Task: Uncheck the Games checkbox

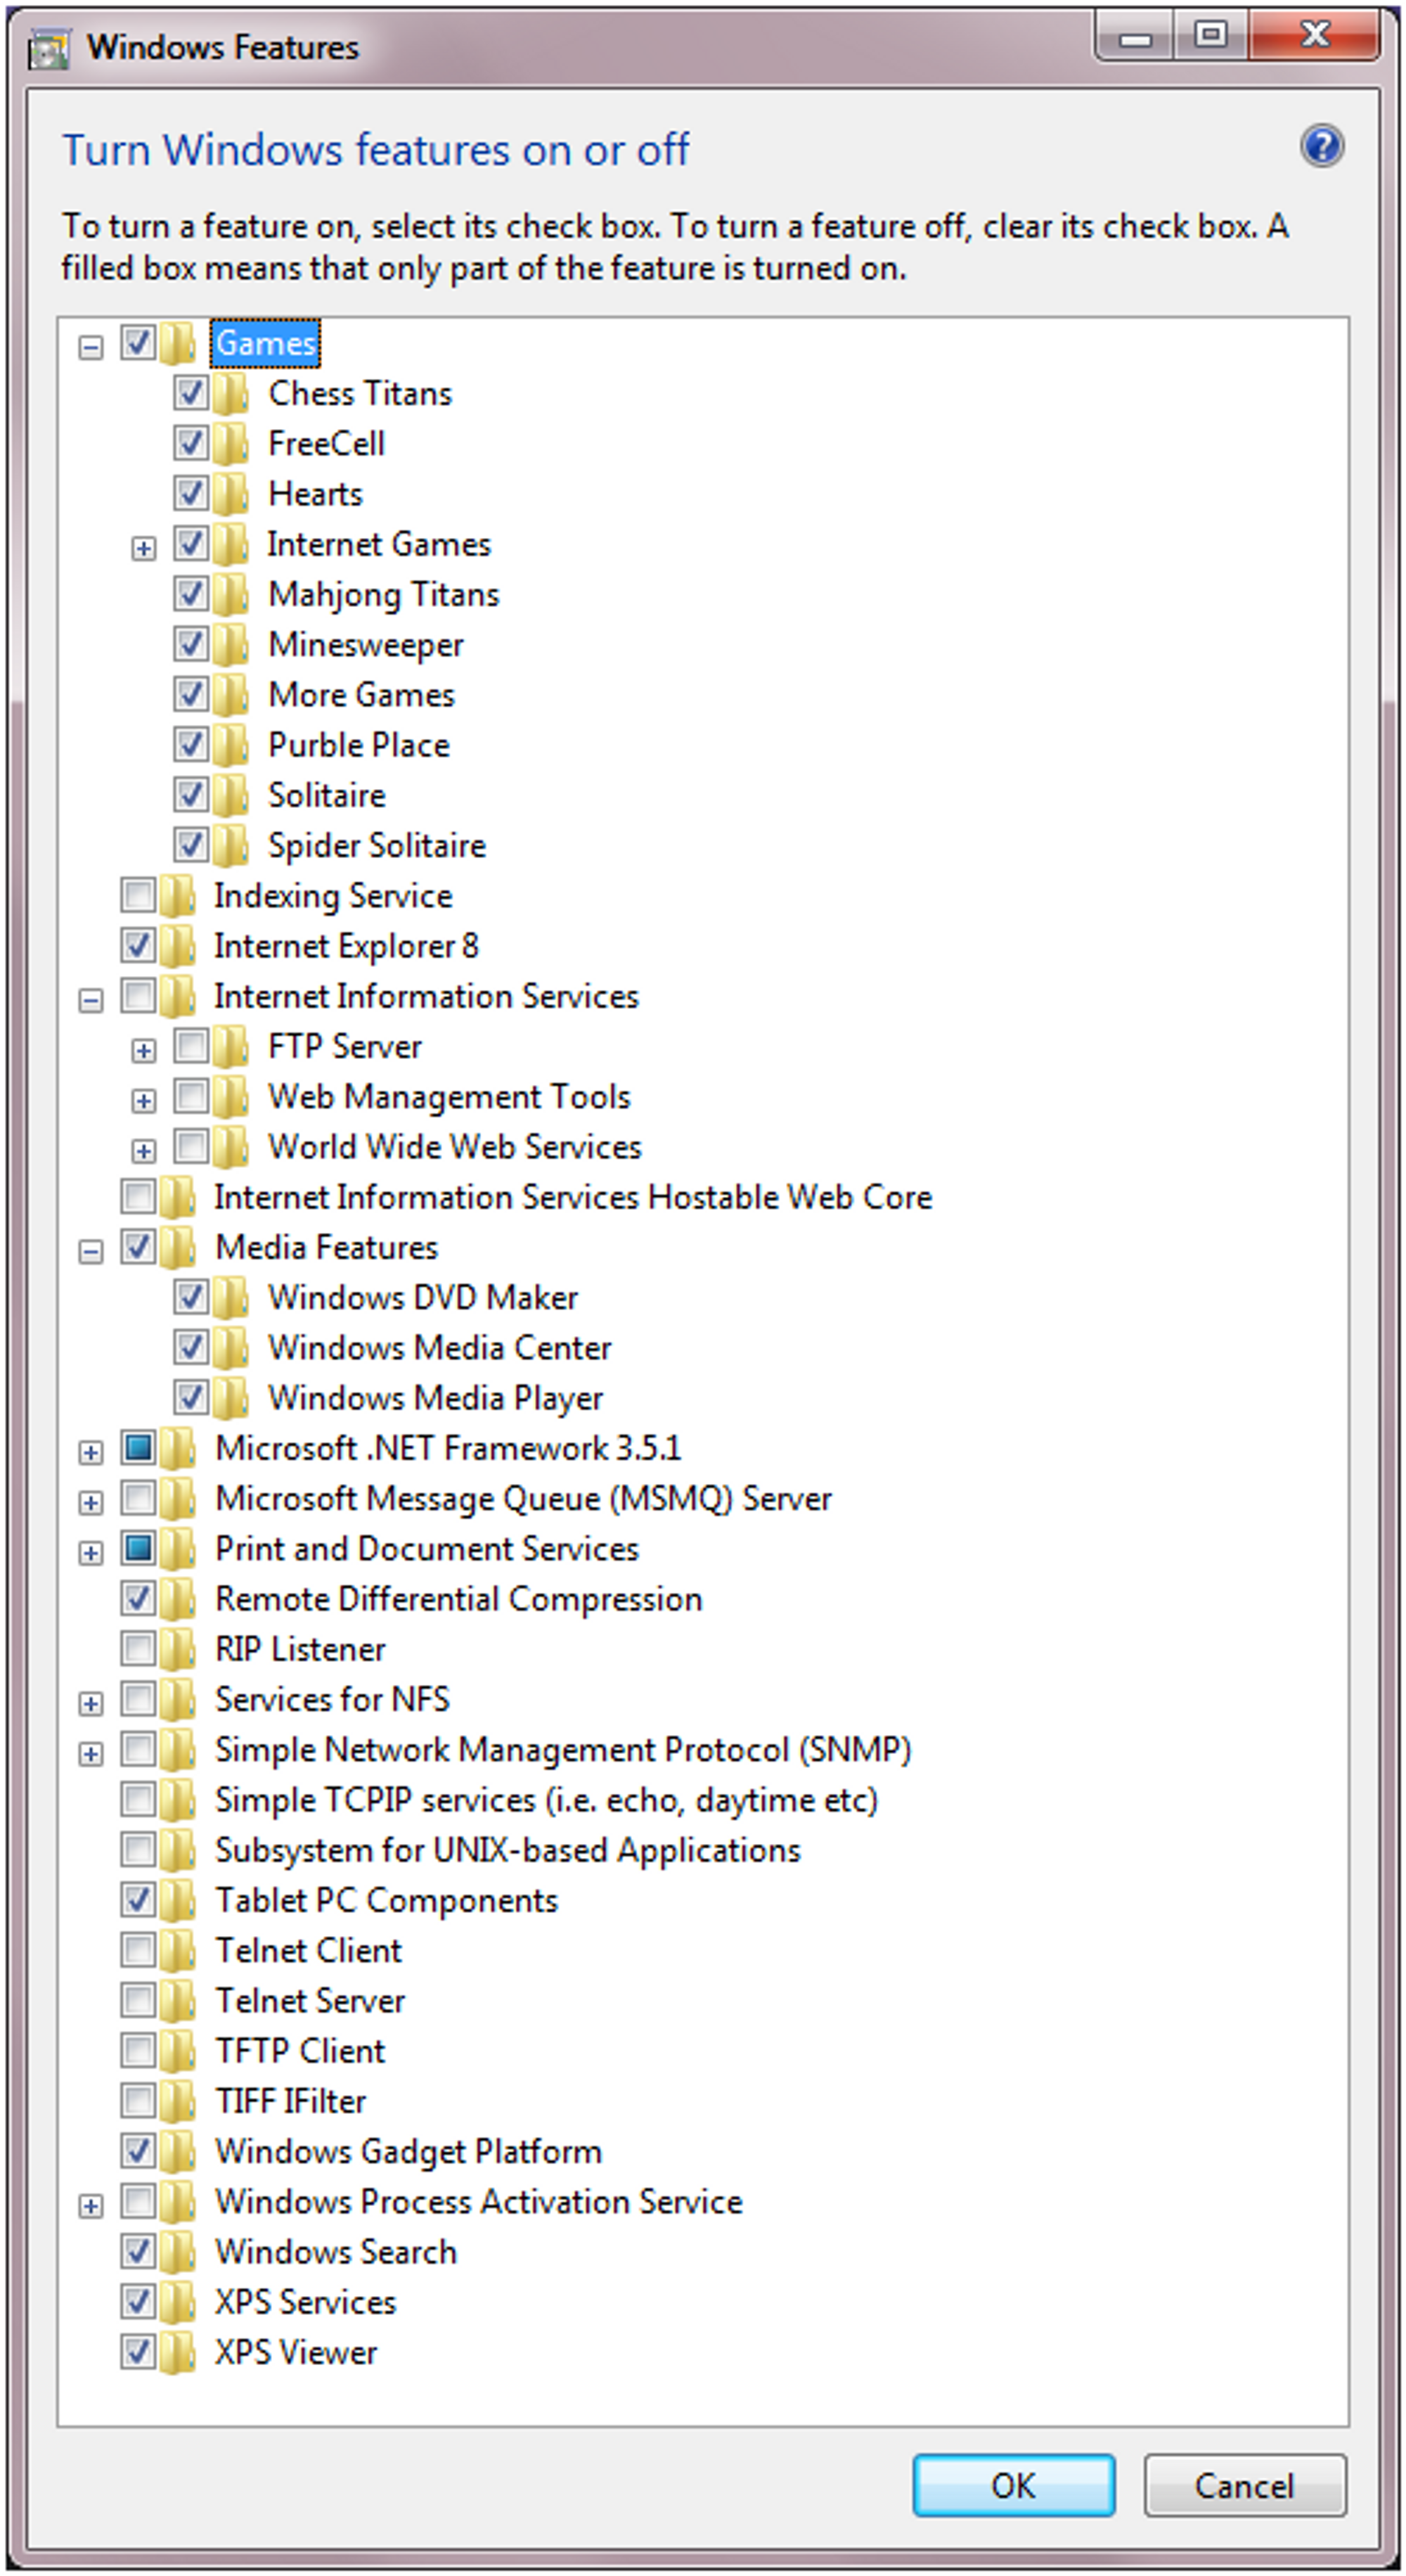Action: coord(138,343)
